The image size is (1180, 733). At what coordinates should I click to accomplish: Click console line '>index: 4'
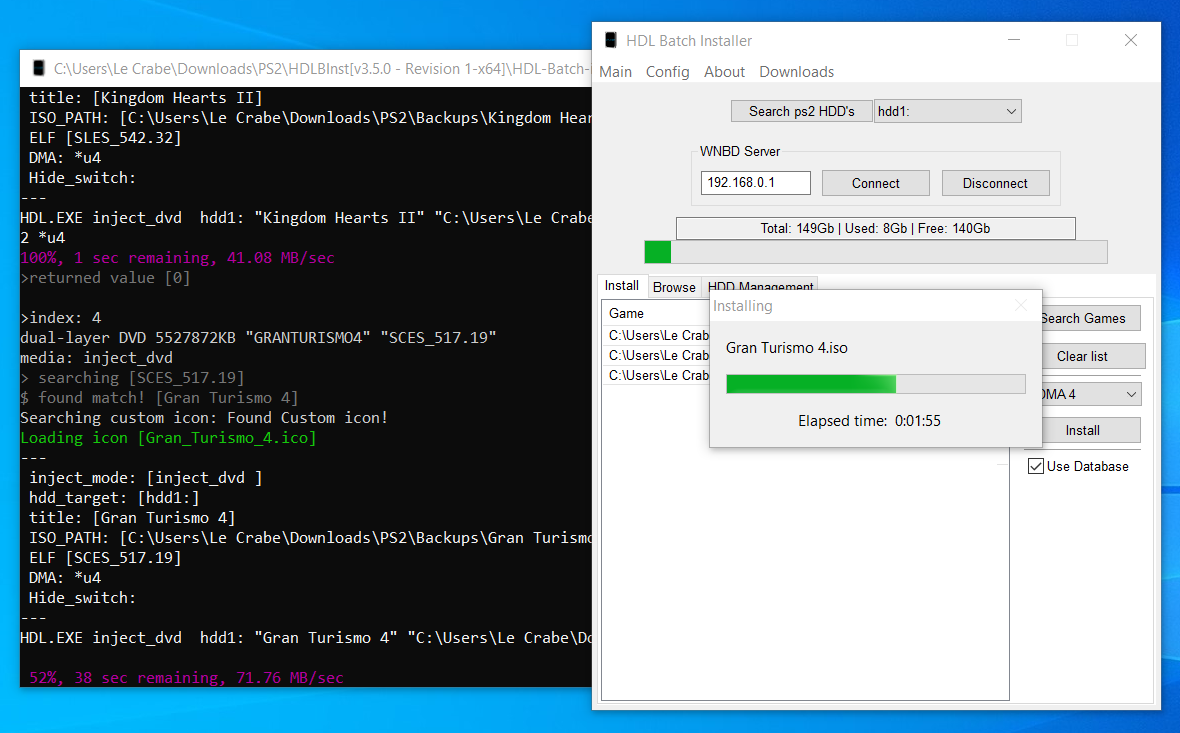pyautogui.click(x=60, y=318)
